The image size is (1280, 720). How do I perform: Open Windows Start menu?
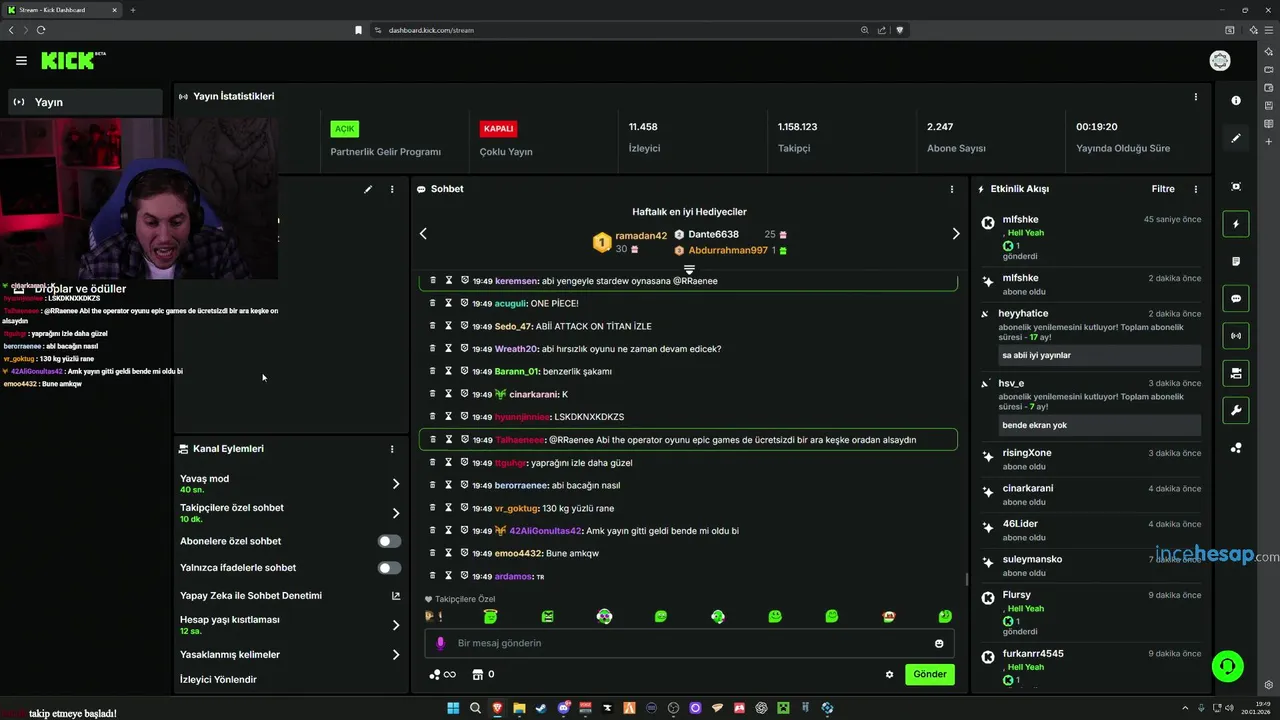(x=453, y=708)
